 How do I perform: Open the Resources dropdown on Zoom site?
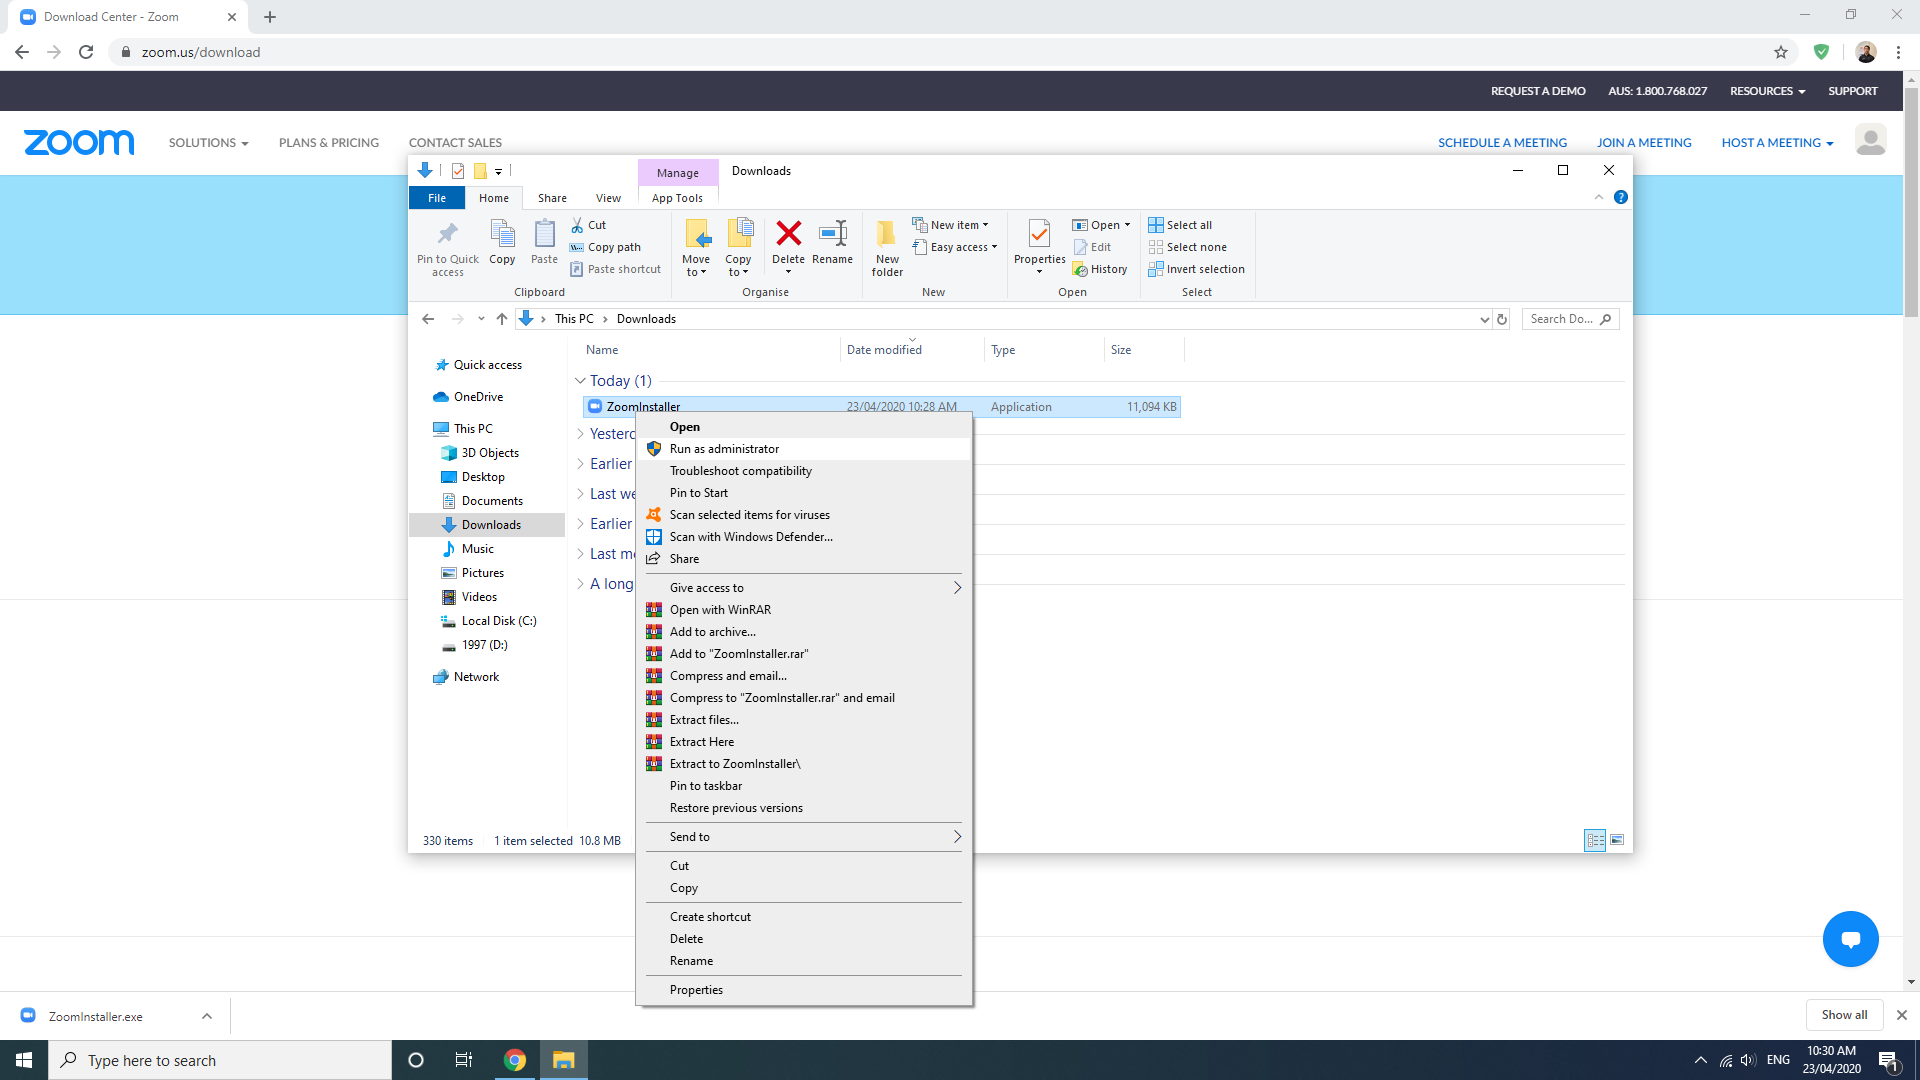pos(1767,91)
